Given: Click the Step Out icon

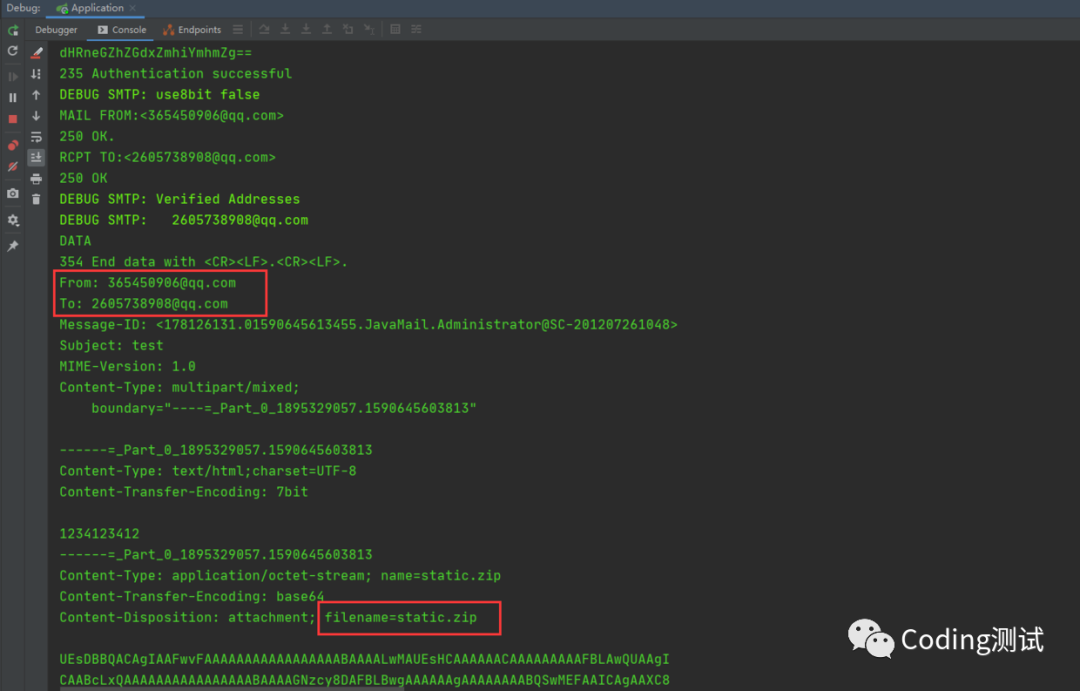Looking at the screenshot, I should (x=327, y=29).
